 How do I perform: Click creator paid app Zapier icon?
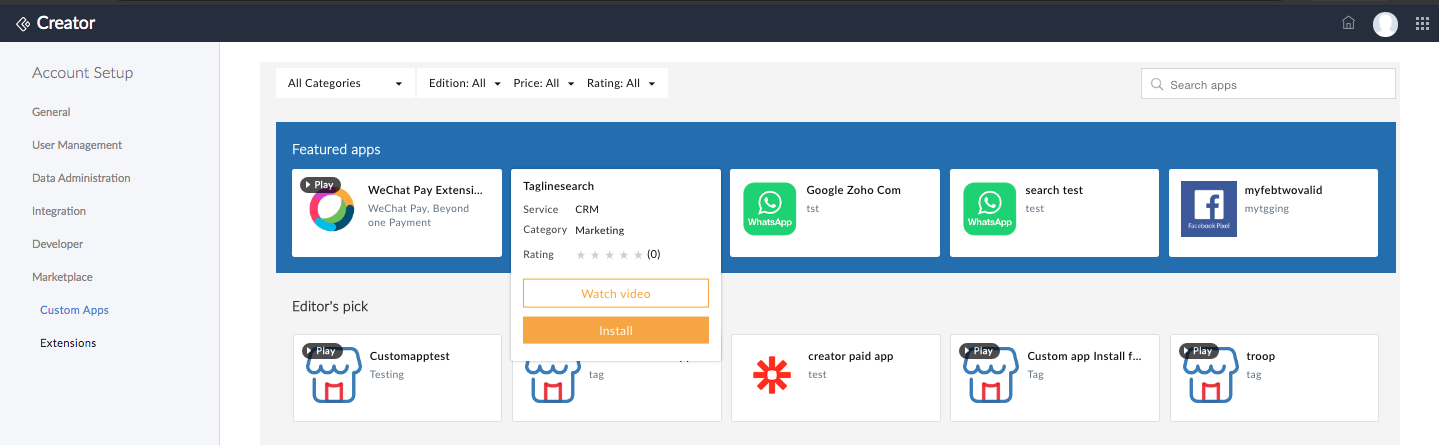[x=770, y=375]
